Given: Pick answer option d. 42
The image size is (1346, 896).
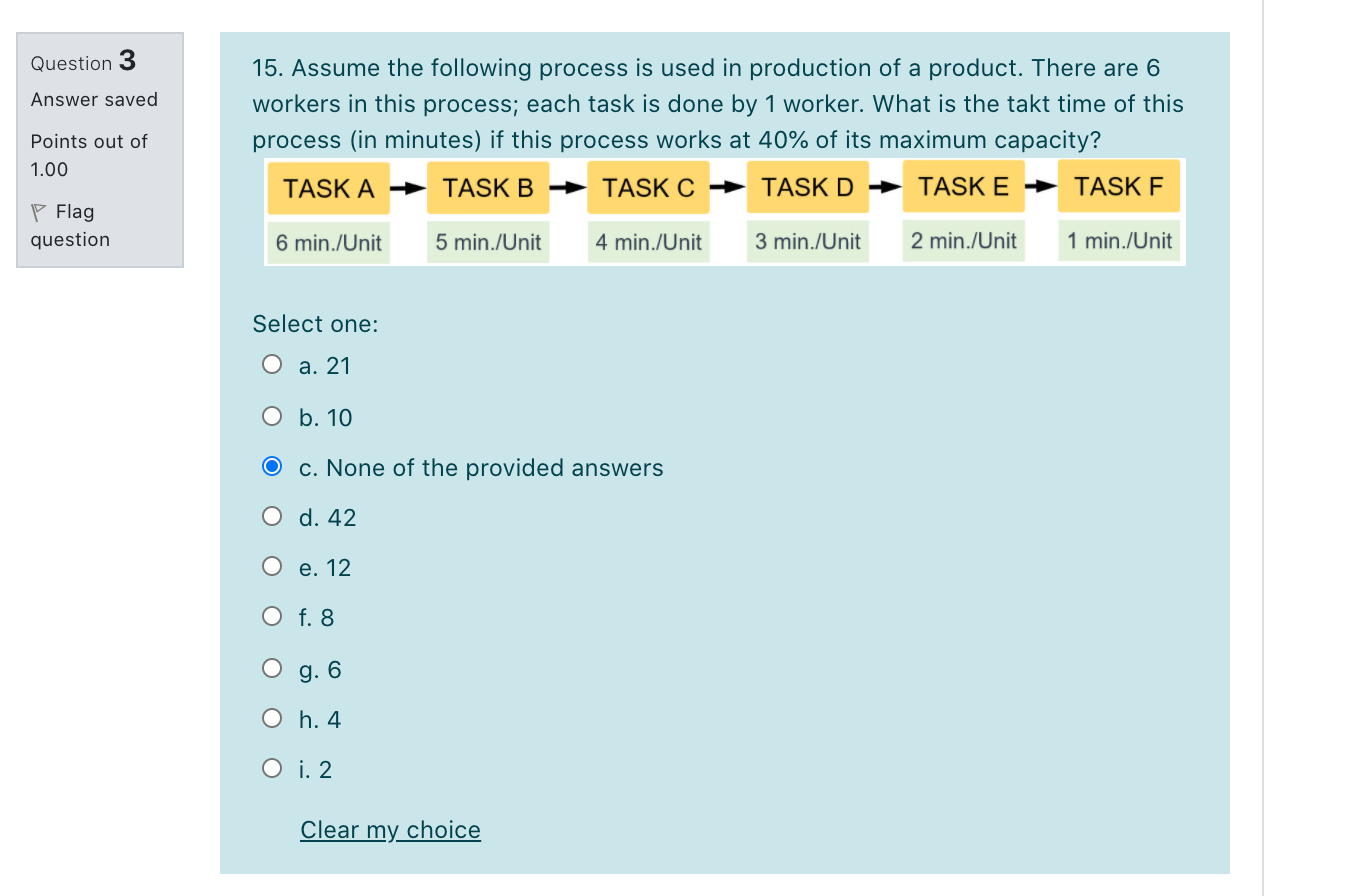Looking at the screenshot, I should (x=272, y=517).
